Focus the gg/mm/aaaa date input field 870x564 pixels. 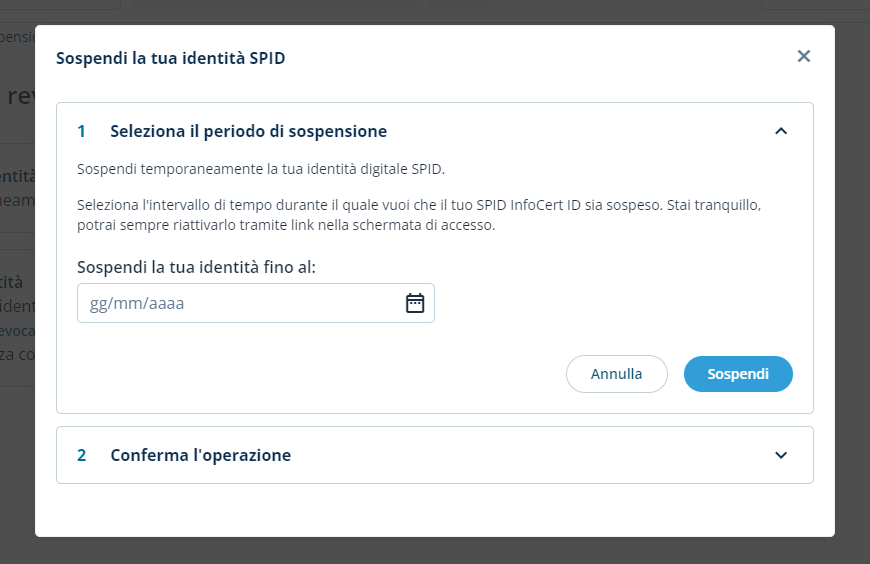coord(240,303)
